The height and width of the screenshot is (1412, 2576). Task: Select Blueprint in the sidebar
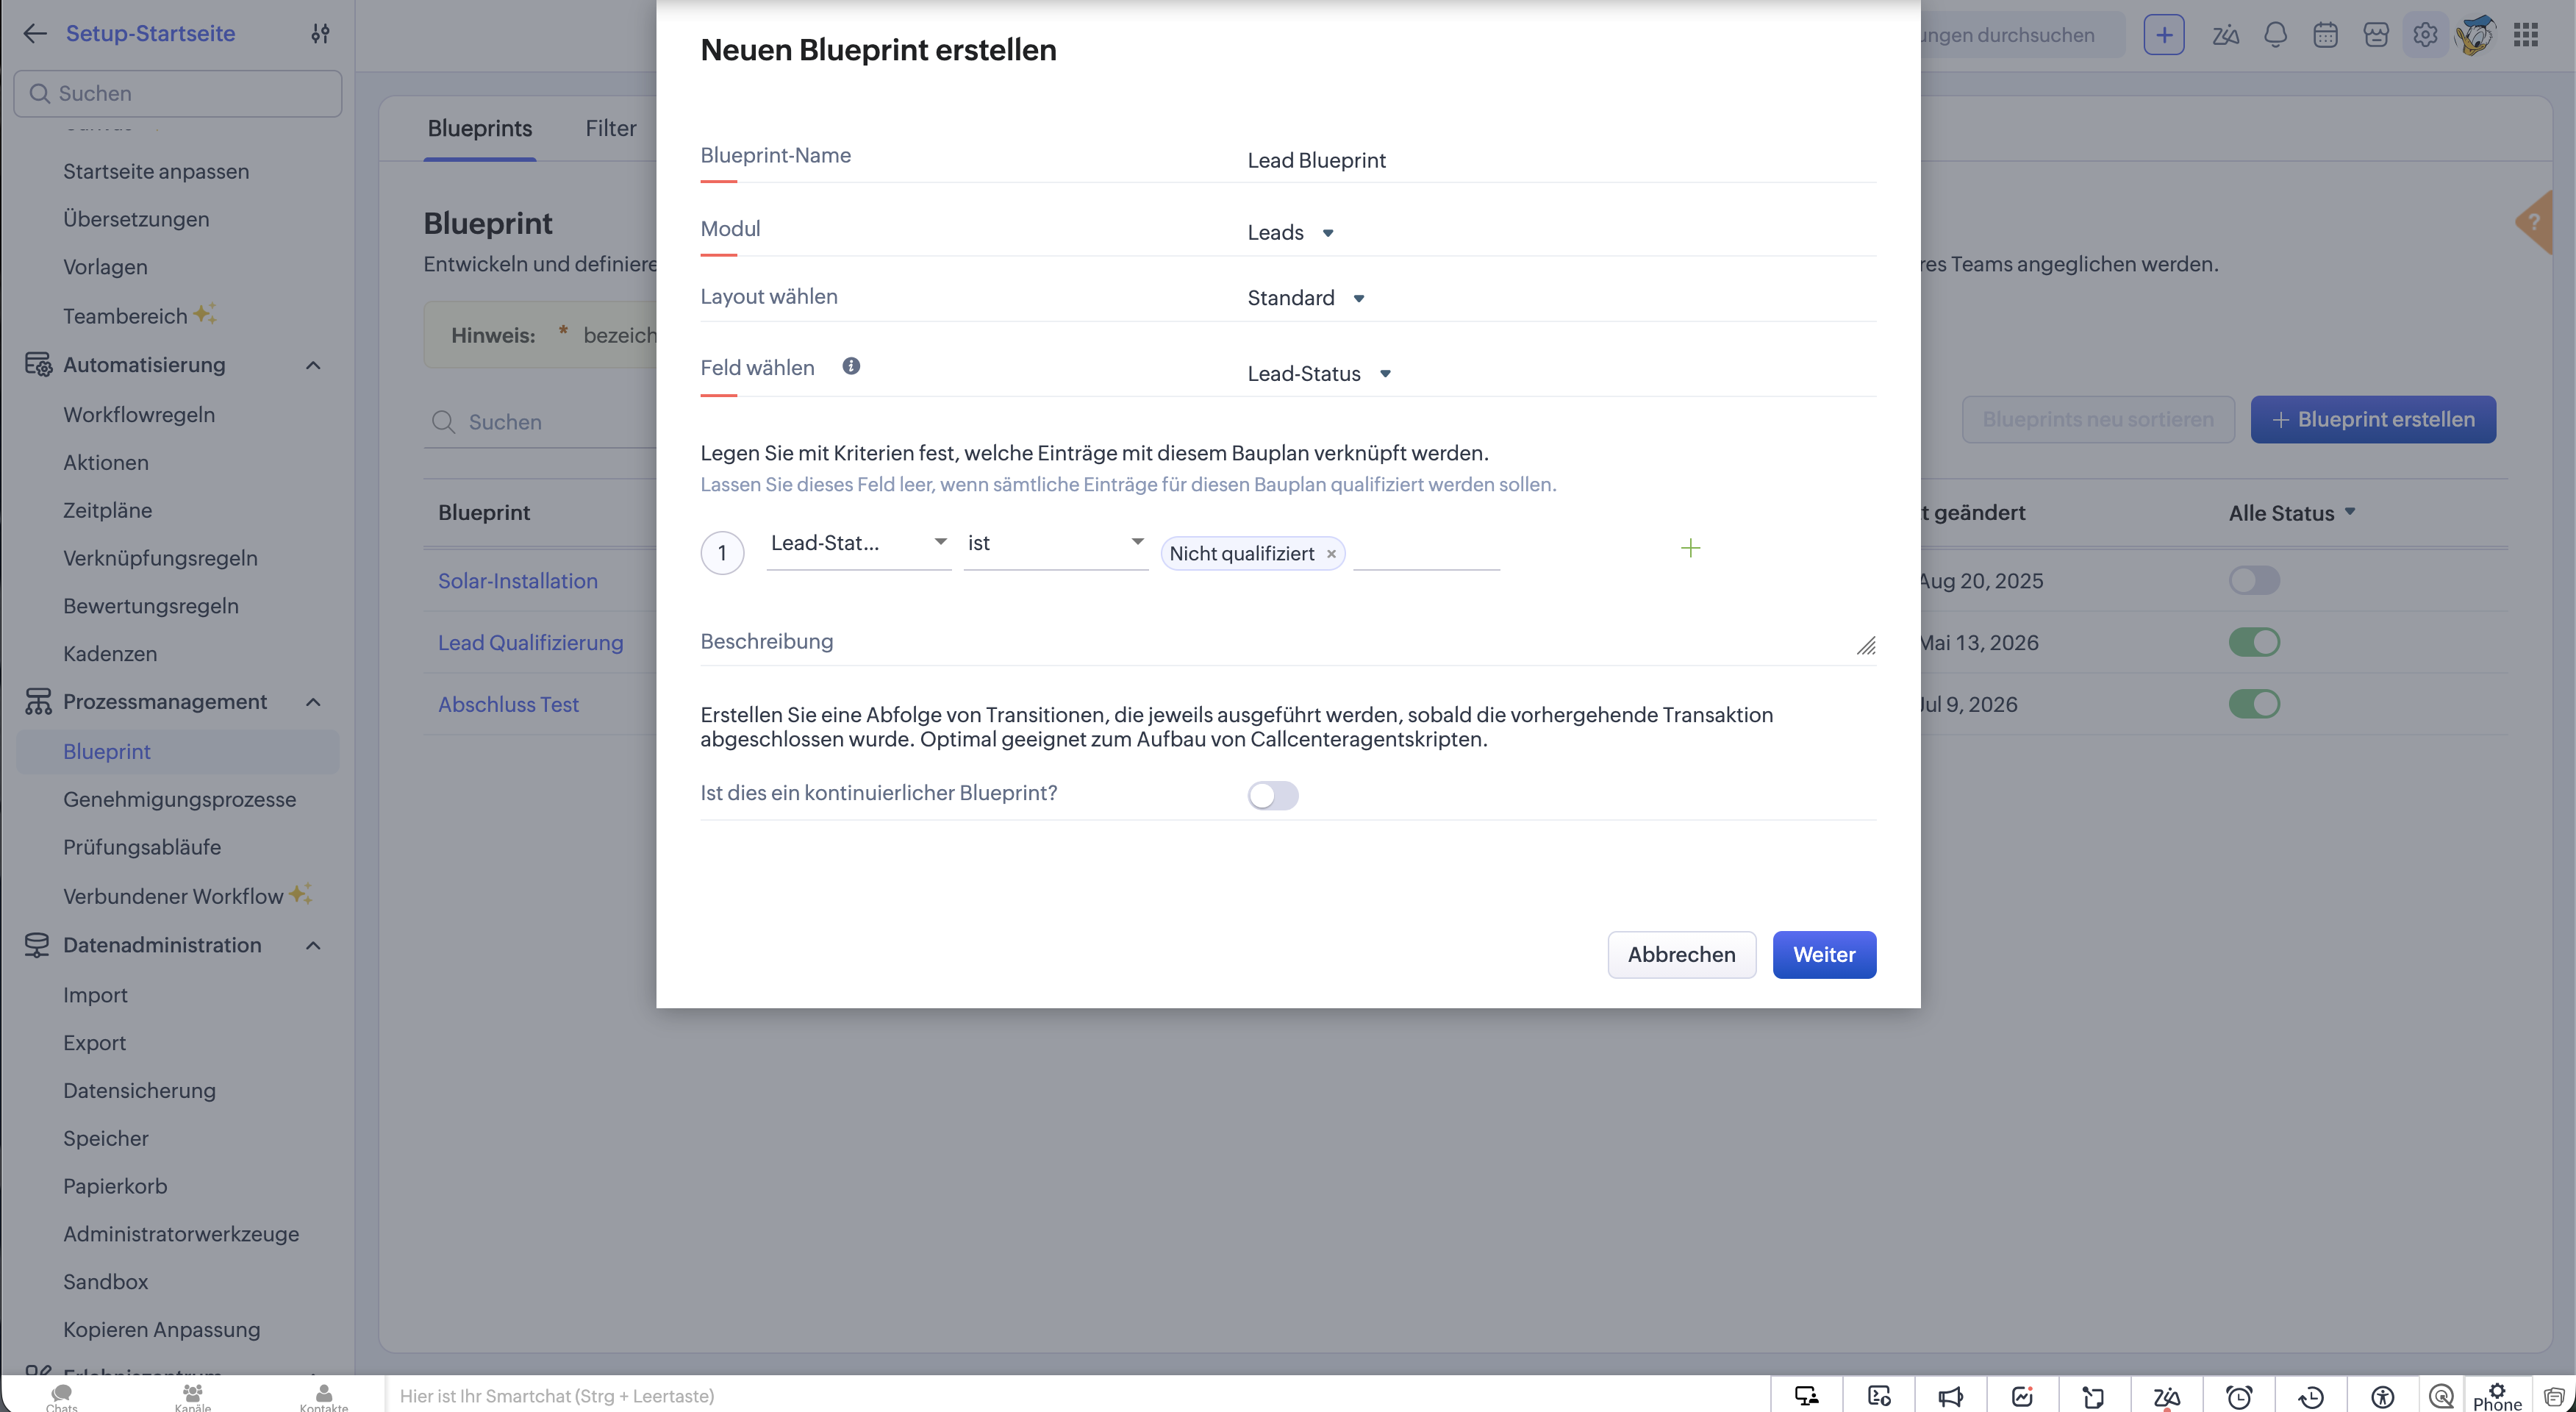(178, 751)
